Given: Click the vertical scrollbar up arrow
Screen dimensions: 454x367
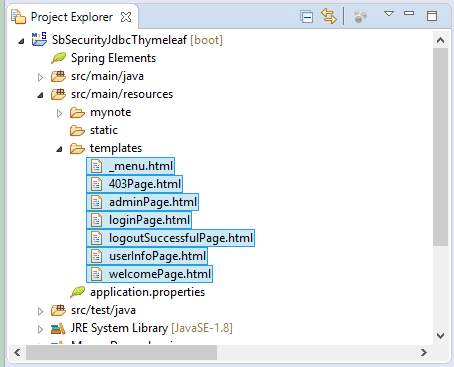Looking at the screenshot, I should coord(440,40).
